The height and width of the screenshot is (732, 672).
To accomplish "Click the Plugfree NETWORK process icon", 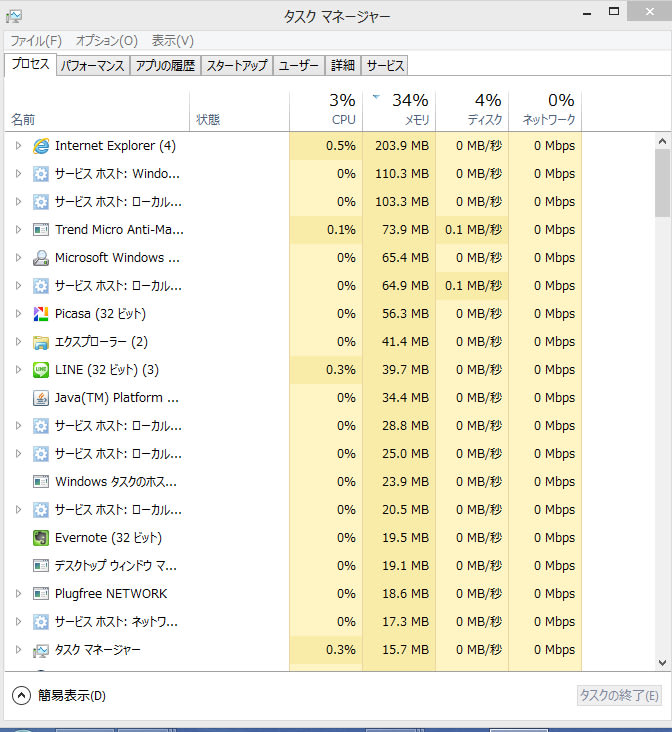I will pos(41,594).
